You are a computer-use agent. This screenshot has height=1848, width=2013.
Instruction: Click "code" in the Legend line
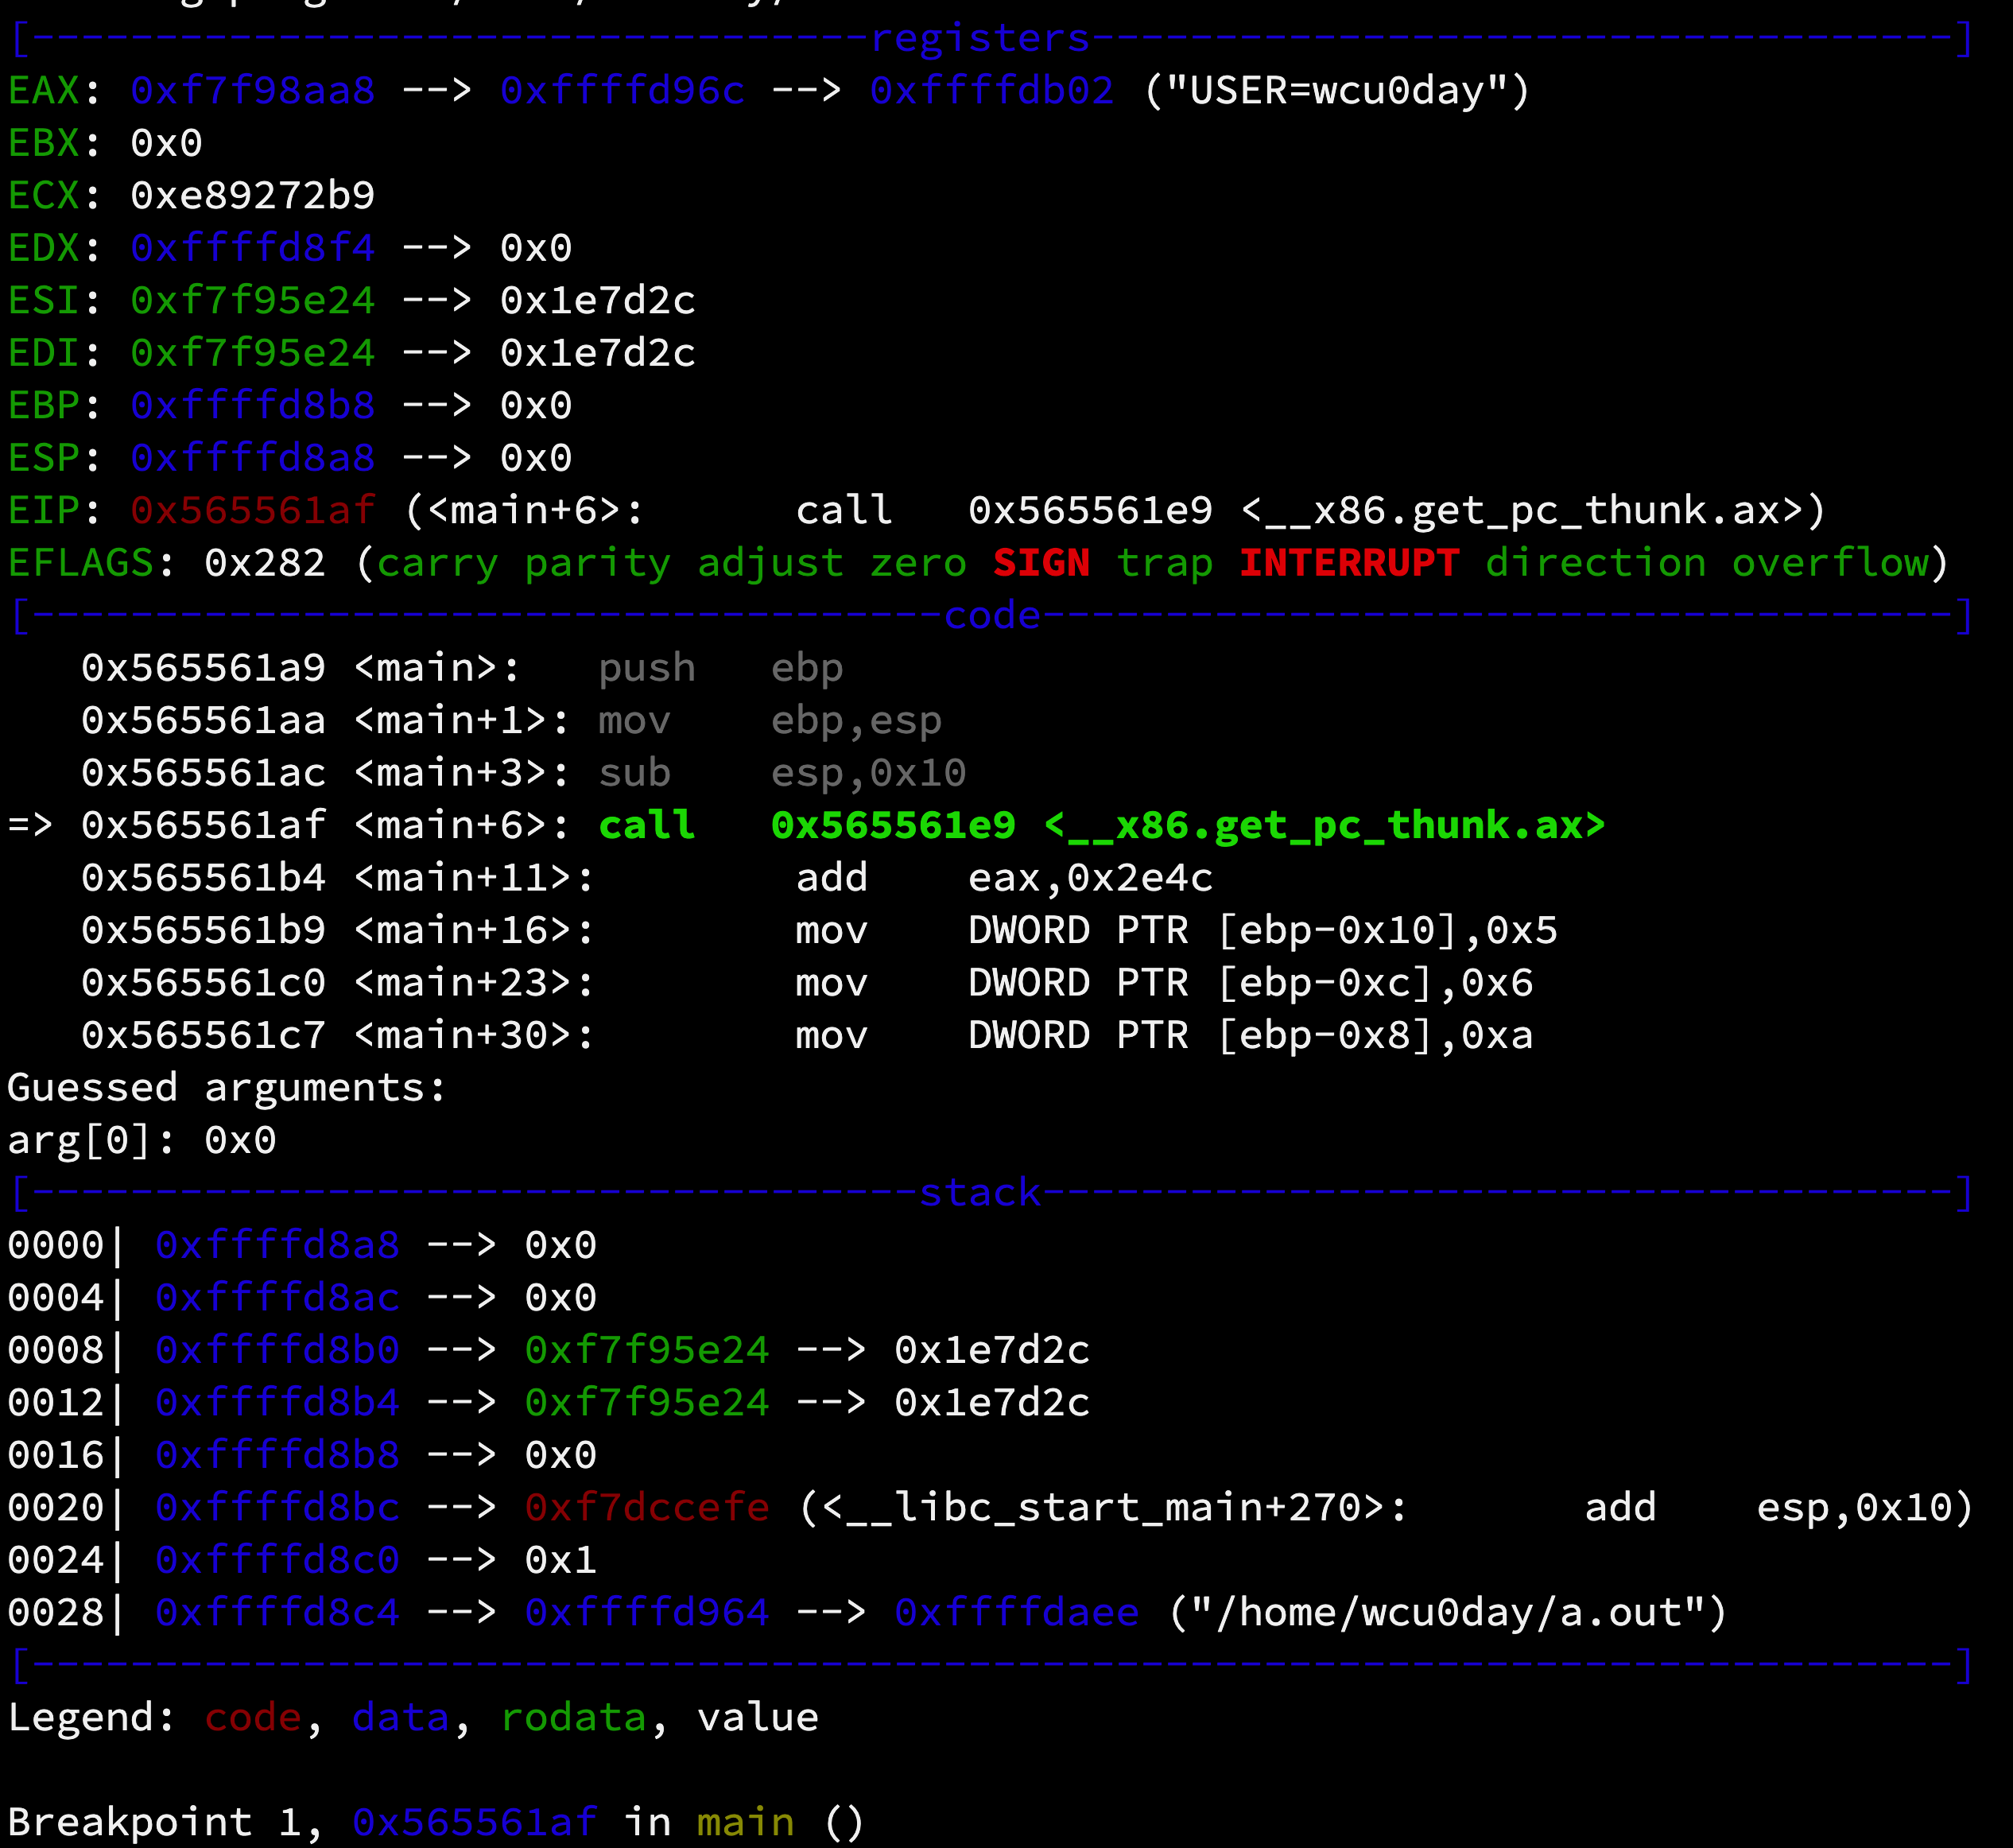click(x=253, y=1717)
